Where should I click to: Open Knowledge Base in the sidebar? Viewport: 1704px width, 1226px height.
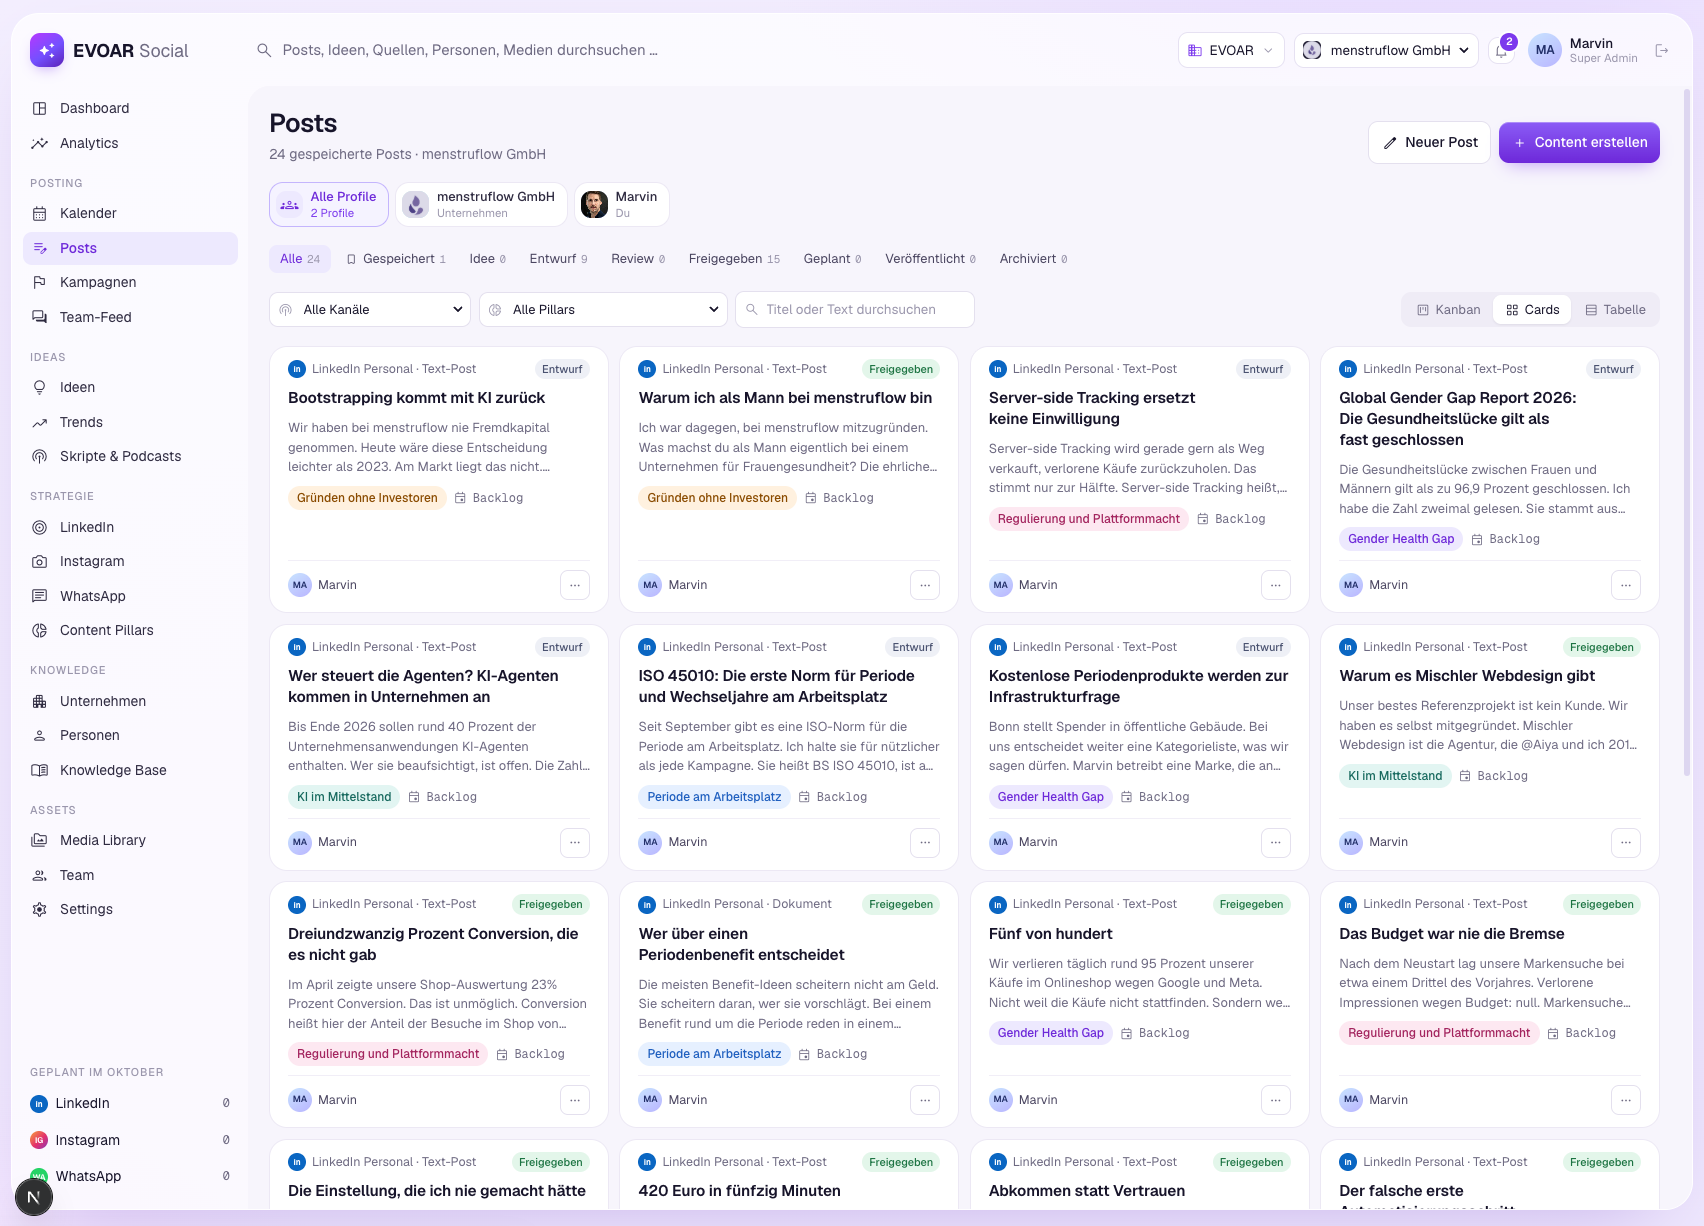point(130,770)
